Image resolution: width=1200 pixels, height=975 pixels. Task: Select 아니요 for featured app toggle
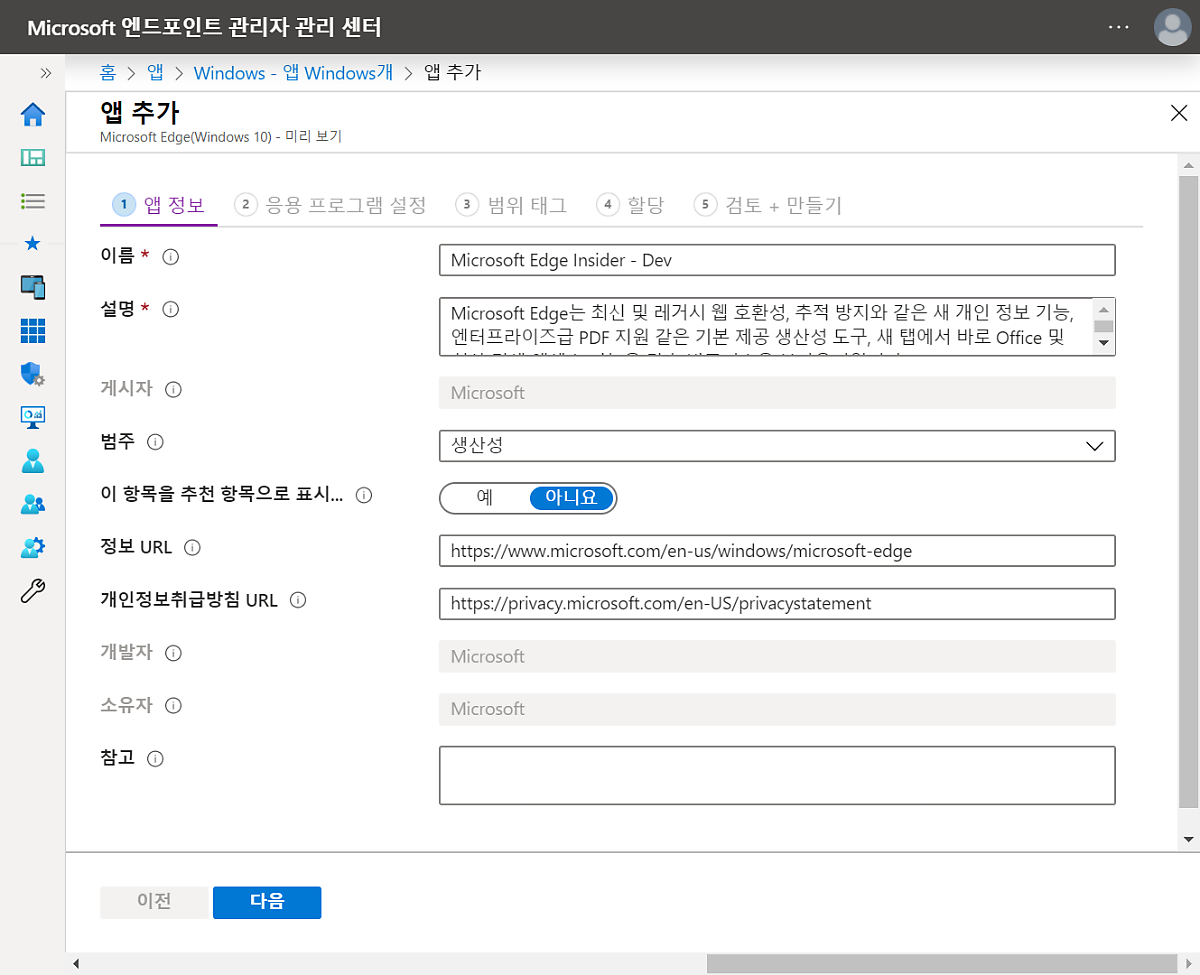572,497
